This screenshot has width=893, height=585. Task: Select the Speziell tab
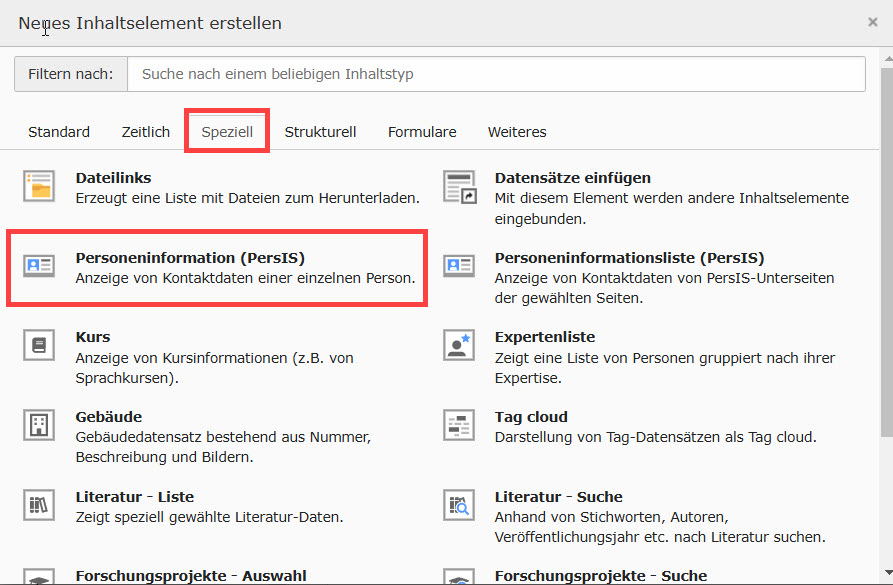pos(227,132)
